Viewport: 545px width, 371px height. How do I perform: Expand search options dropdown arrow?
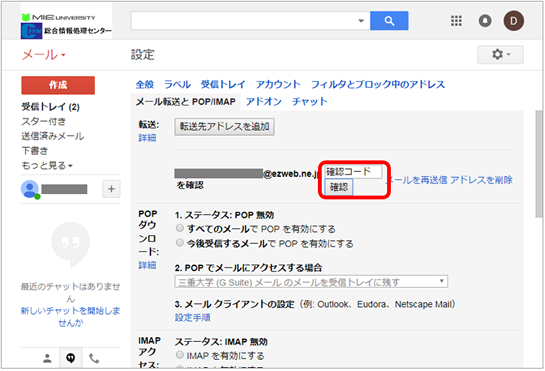tap(361, 21)
